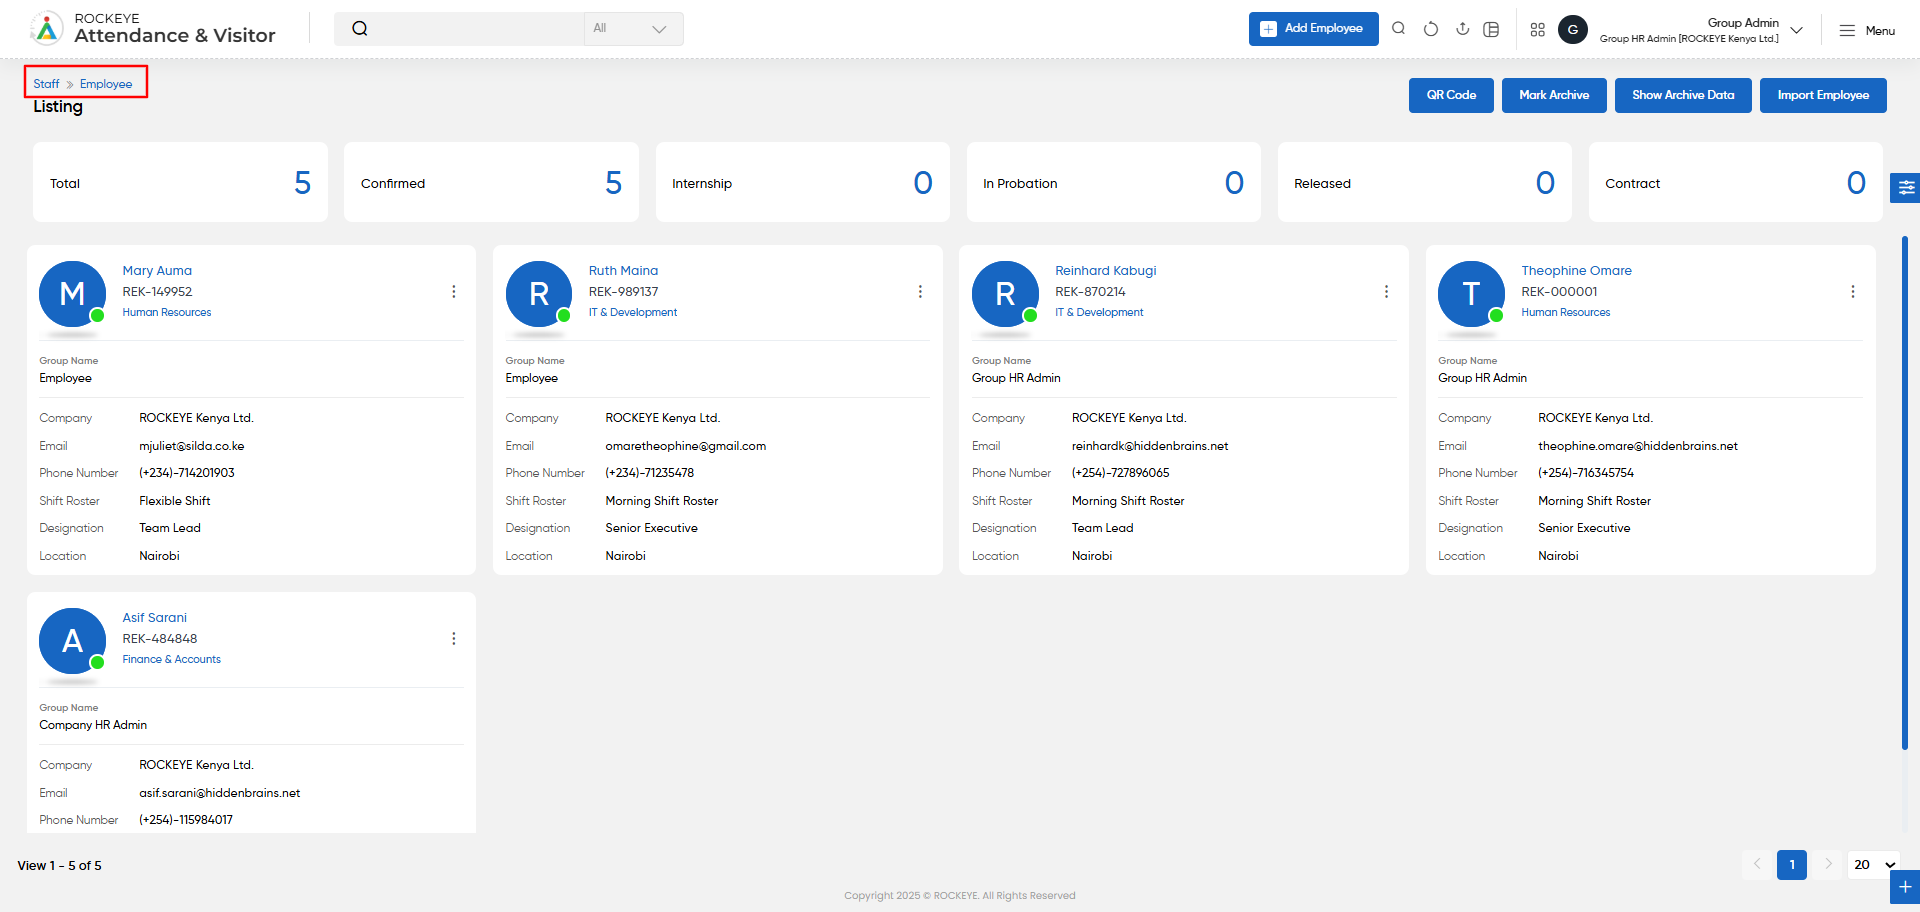Click Flexible Shift roster value

175,501
